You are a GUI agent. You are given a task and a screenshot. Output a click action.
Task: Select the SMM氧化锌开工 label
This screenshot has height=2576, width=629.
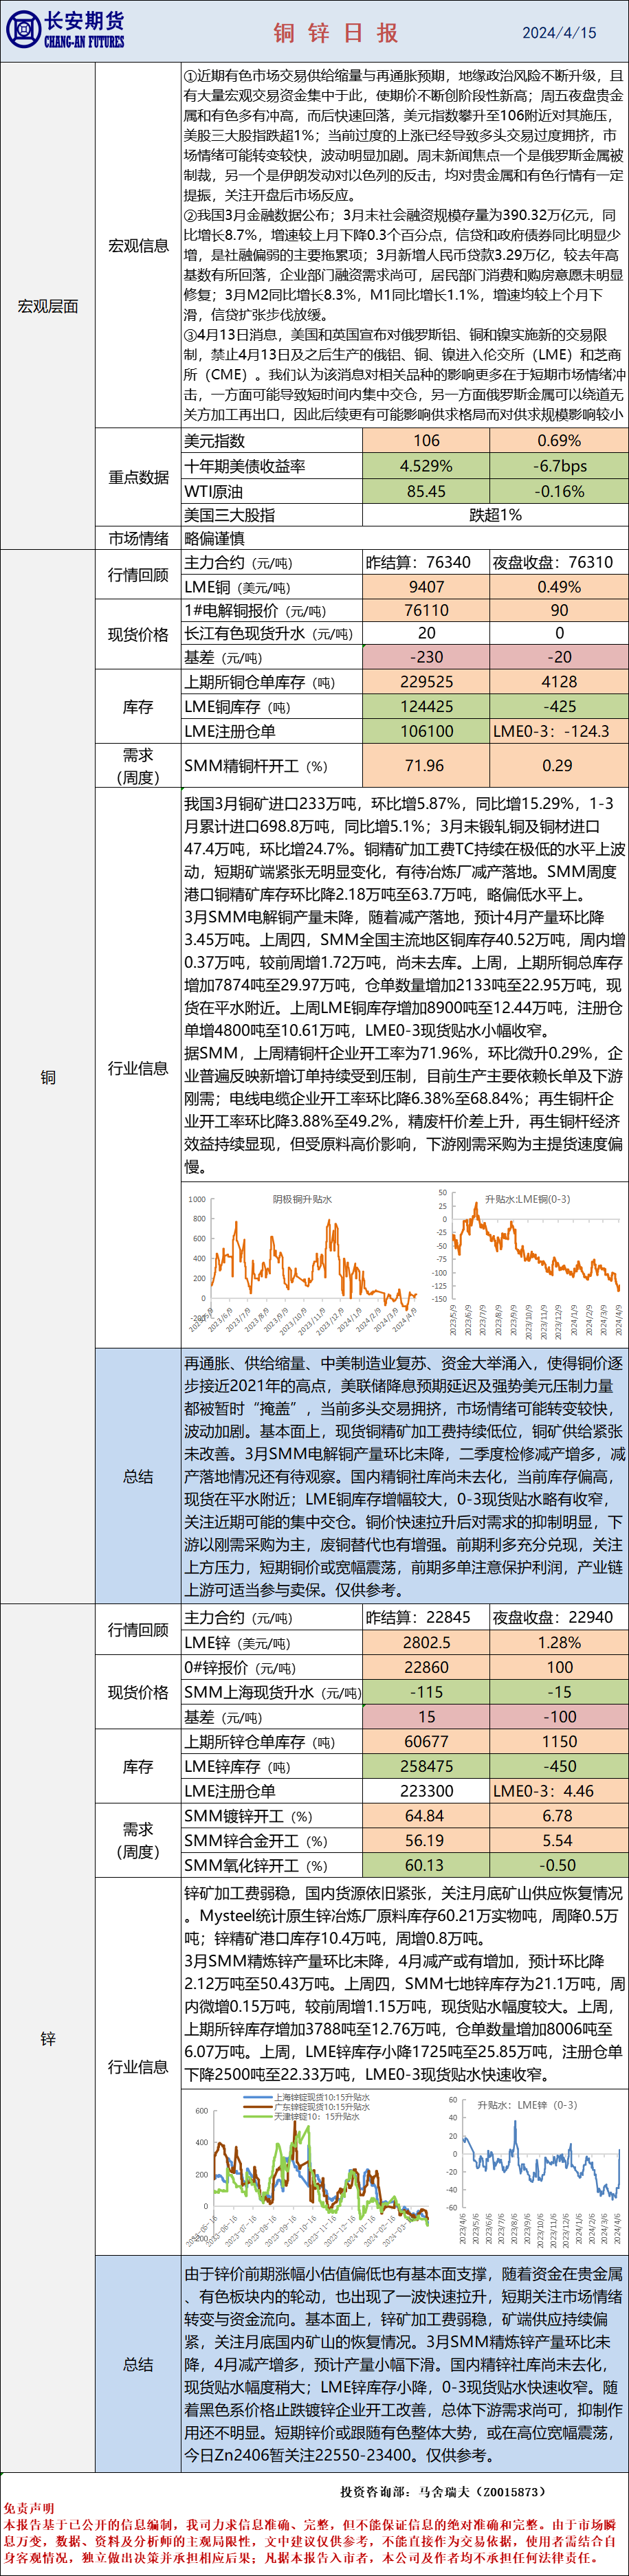255,1865
